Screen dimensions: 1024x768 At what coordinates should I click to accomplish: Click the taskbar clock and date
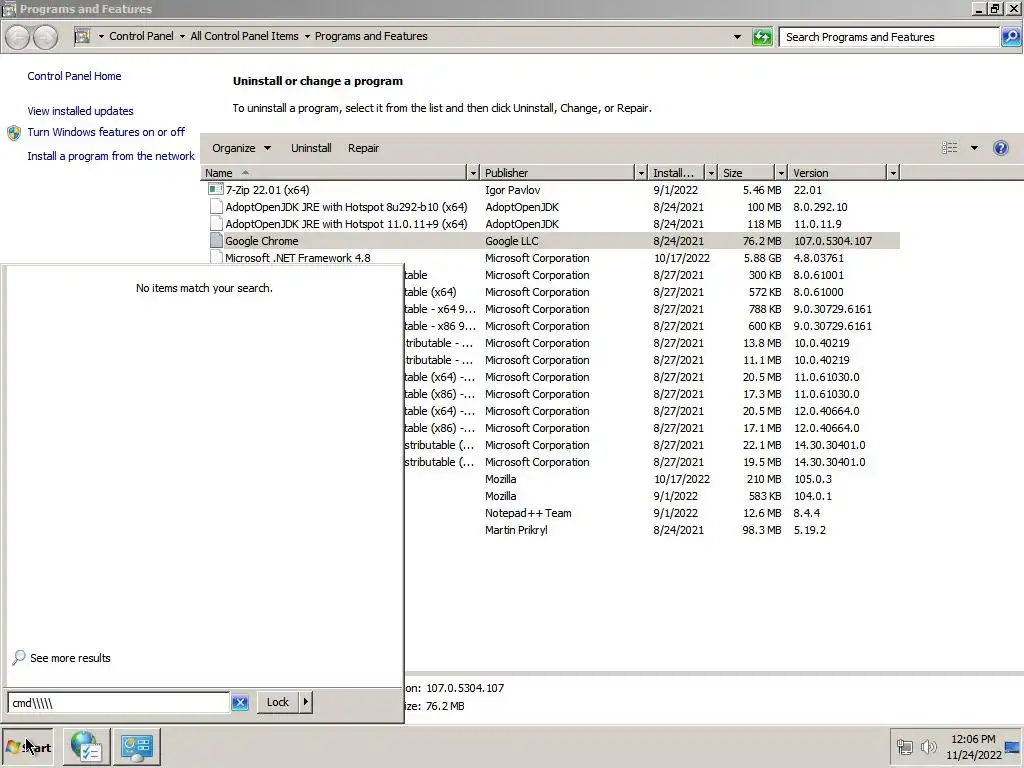[973, 746]
